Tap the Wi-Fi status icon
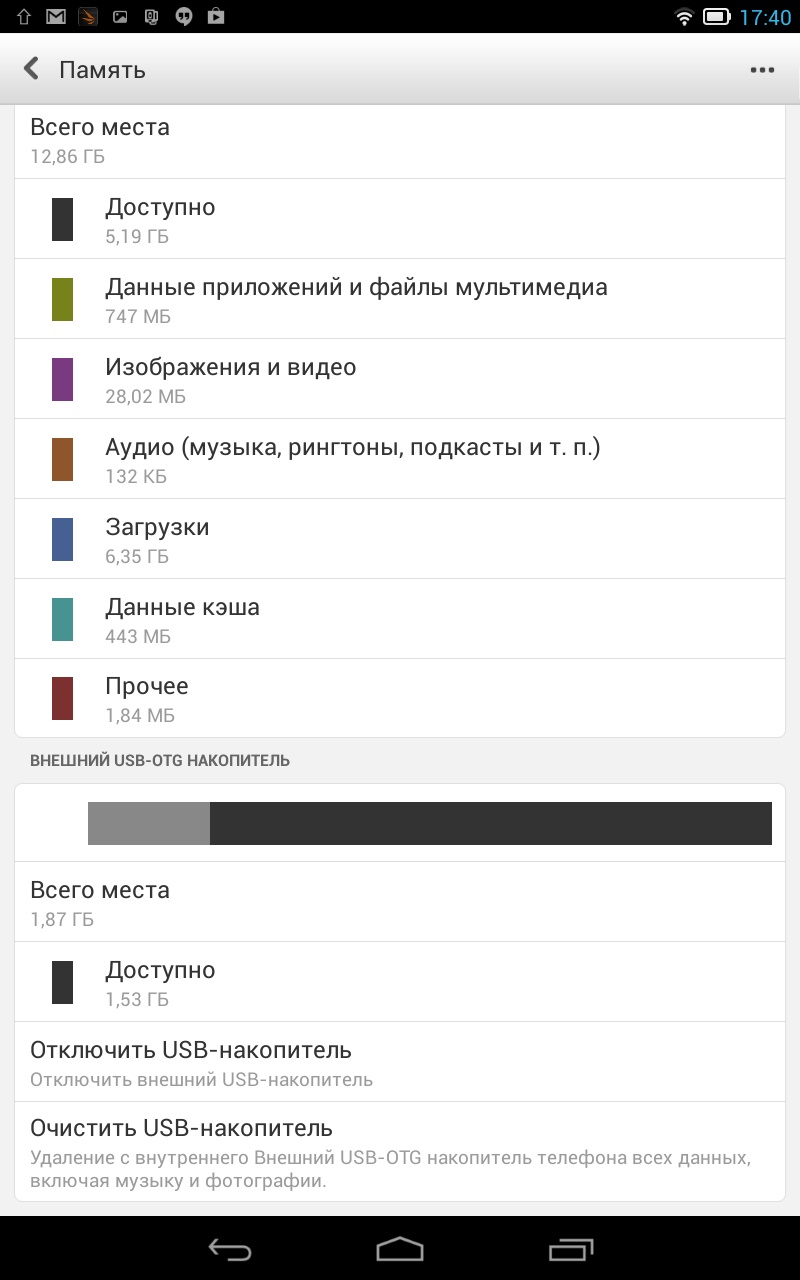Image resolution: width=800 pixels, height=1280 pixels. point(684,17)
